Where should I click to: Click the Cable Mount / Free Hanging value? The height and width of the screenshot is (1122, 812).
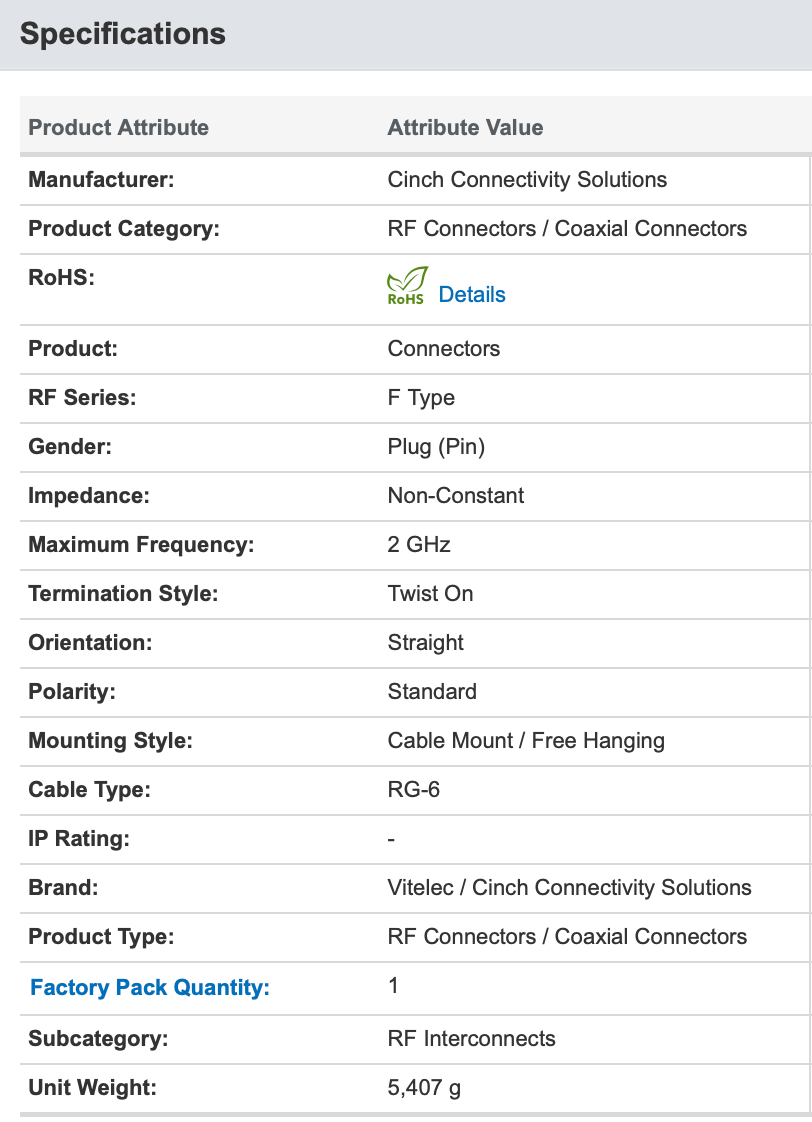[526, 741]
